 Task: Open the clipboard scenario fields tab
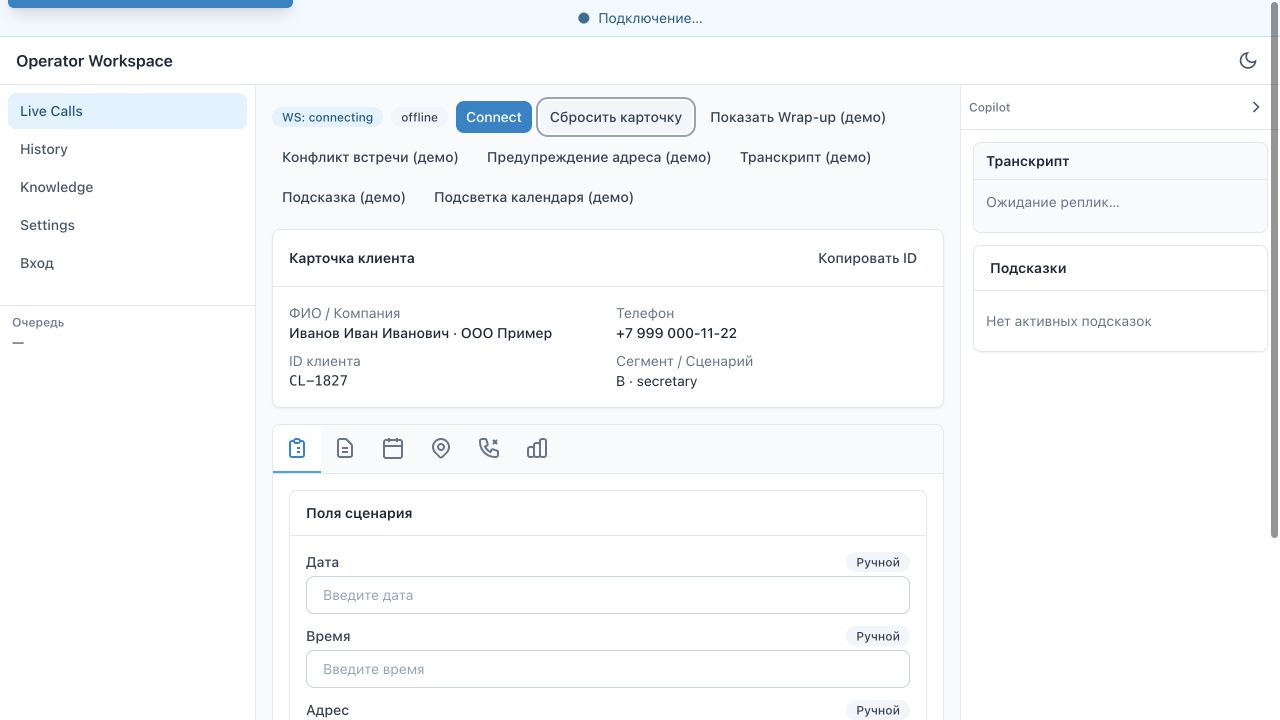point(297,449)
